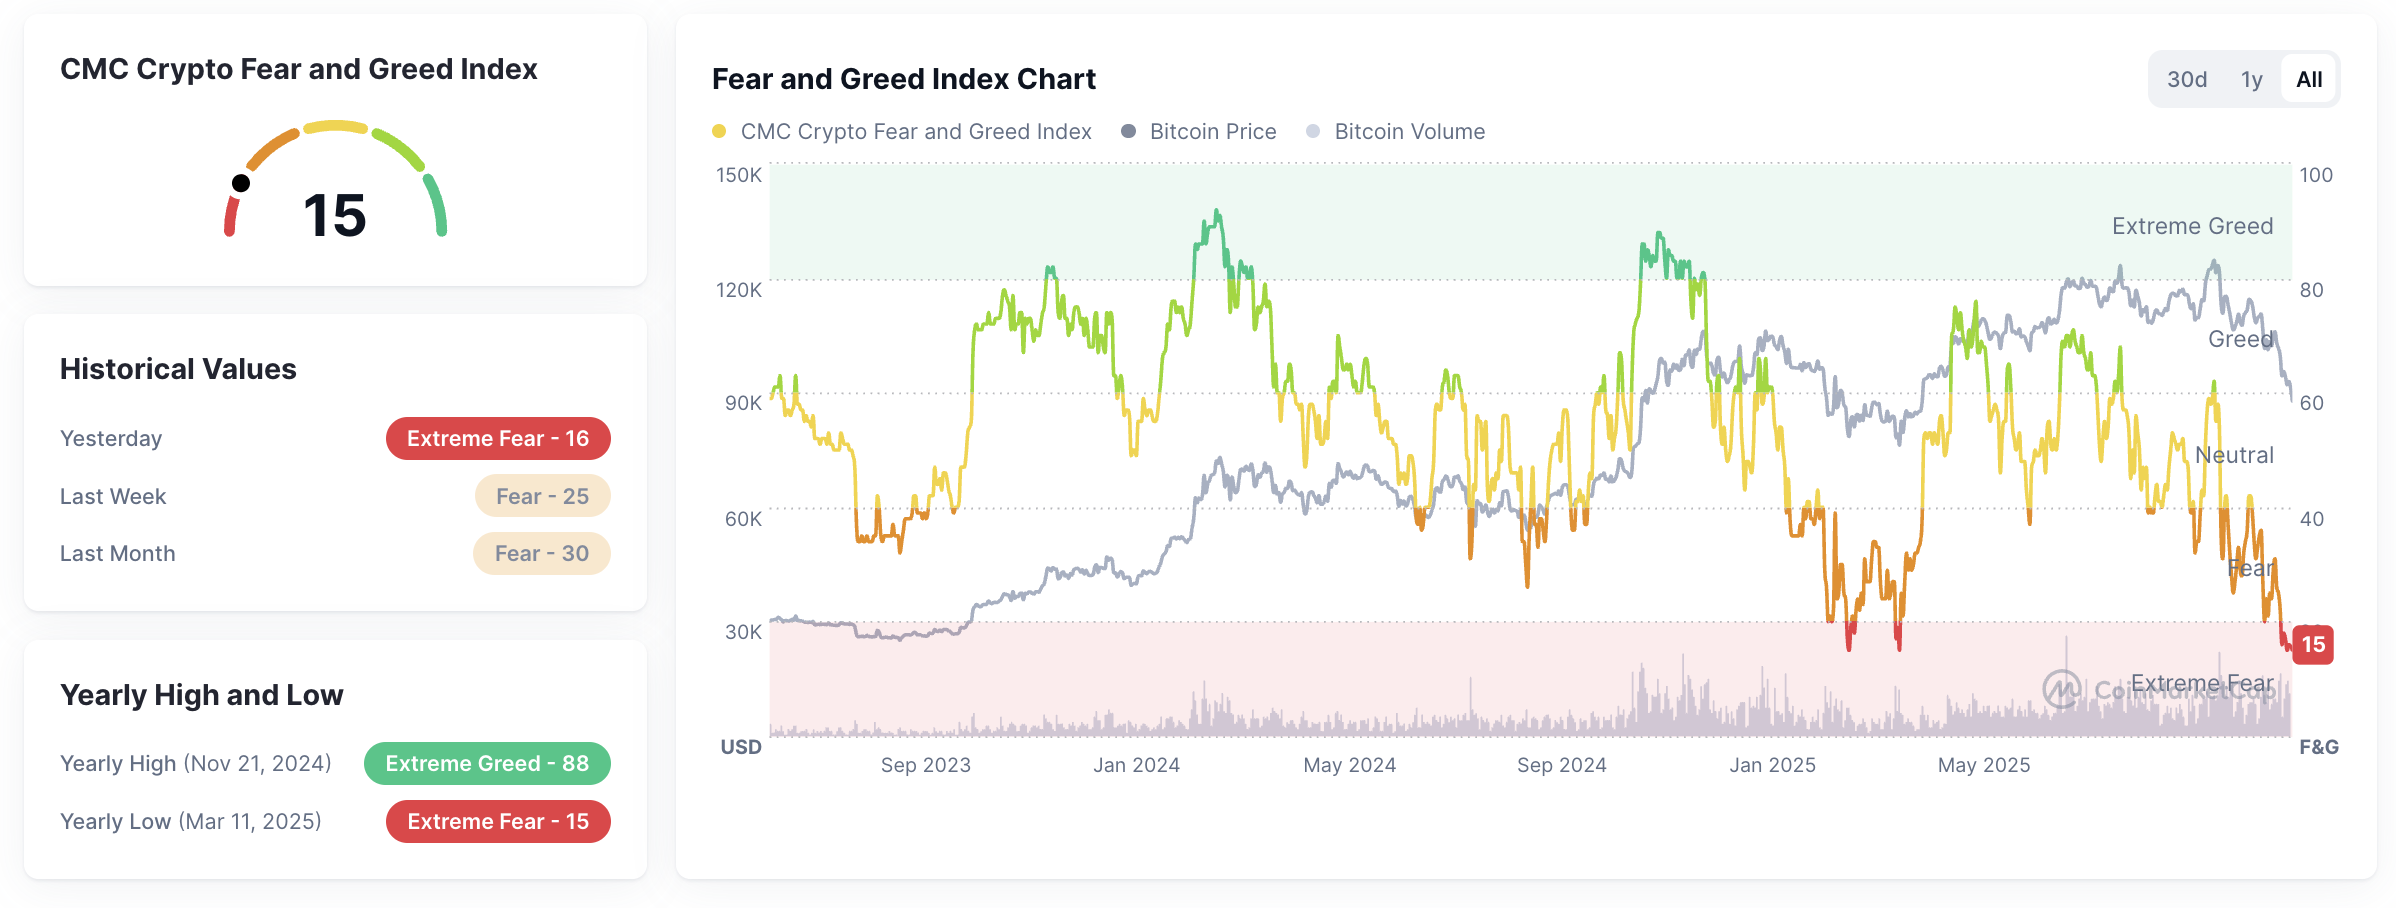Click the Extreme Fear - 16 badge for Yesterday
Image resolution: width=2396 pixels, height=908 pixels.
[x=497, y=438]
